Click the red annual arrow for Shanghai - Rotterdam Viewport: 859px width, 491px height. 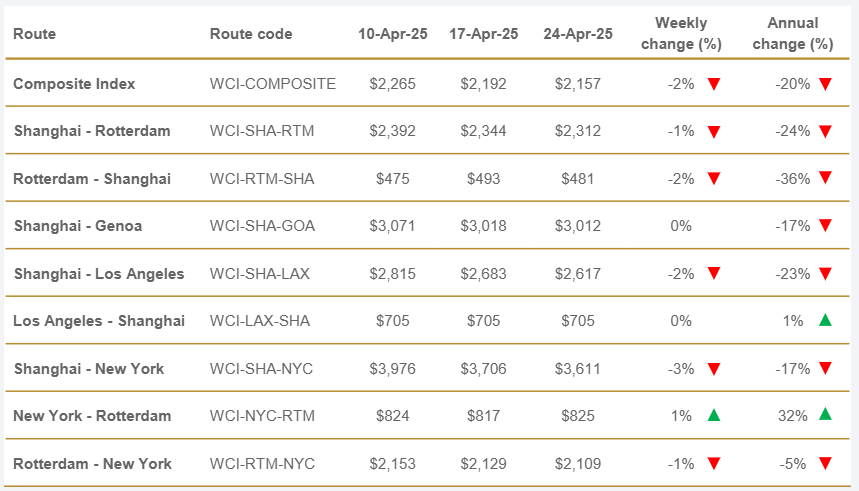[825, 131]
